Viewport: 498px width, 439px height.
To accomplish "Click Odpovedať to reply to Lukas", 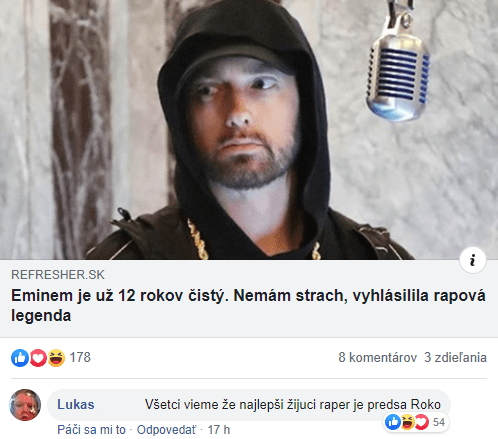I will (x=167, y=430).
